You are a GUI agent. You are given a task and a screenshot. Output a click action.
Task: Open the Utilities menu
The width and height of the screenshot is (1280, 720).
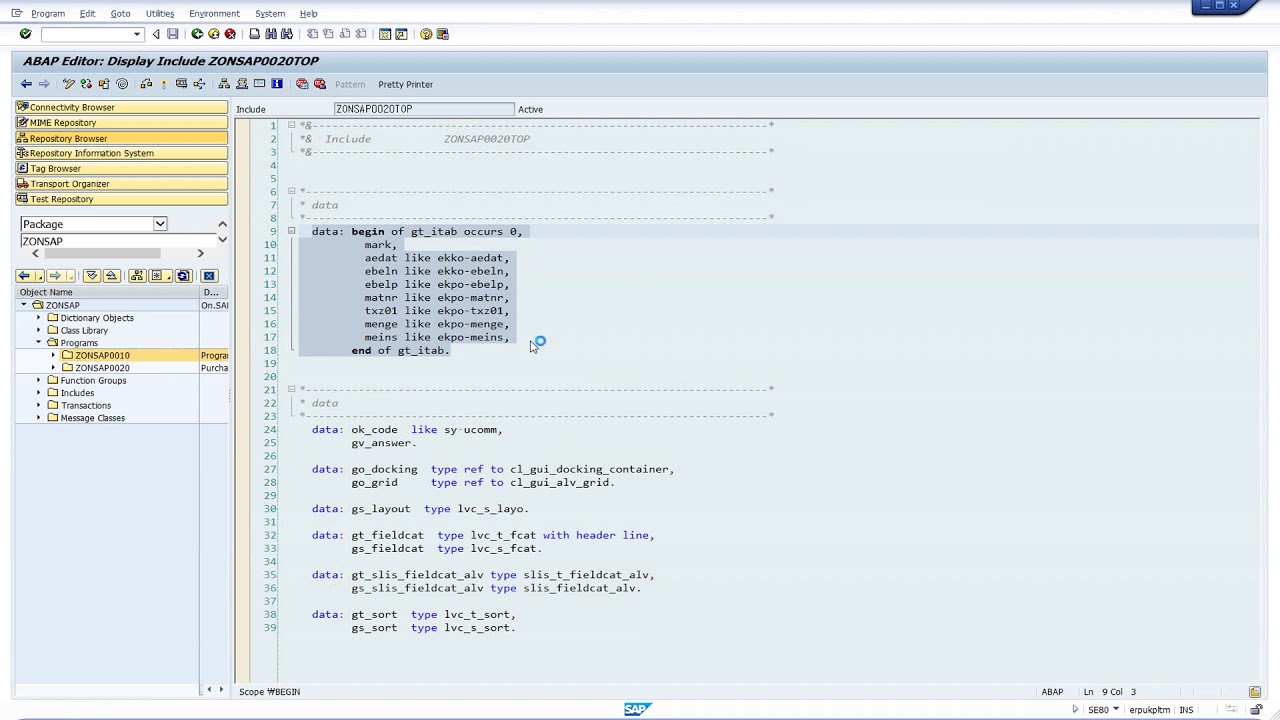[159, 13]
